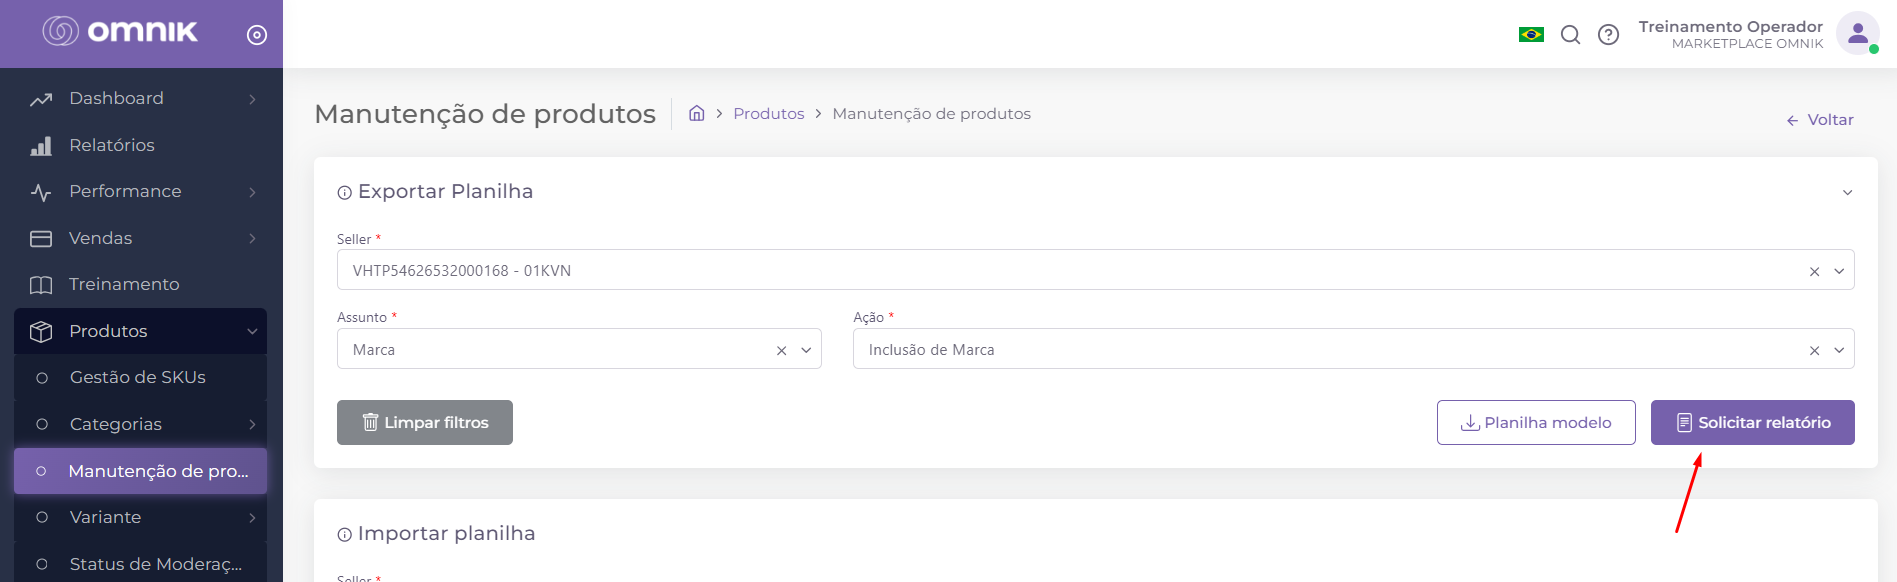Go home via breadcrumb house icon
Viewport: 1897px width, 582px height.
pos(697,113)
